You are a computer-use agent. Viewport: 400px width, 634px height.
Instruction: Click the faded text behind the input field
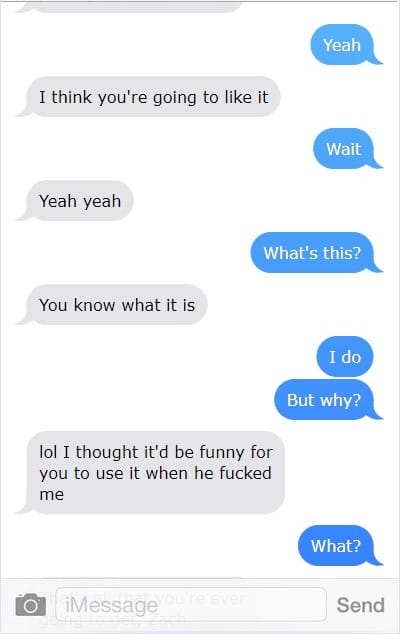[142, 607]
